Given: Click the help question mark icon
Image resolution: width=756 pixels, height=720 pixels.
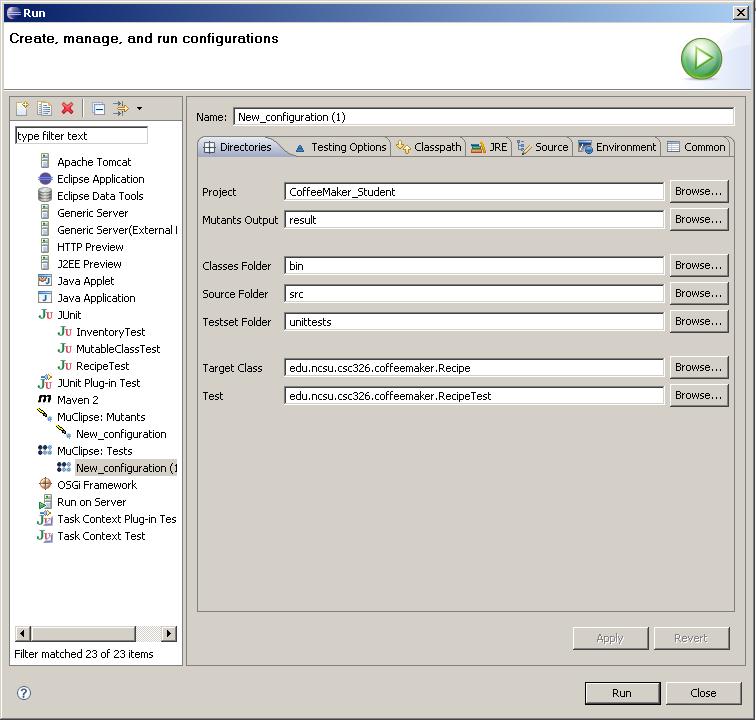Looking at the screenshot, I should point(24,693).
